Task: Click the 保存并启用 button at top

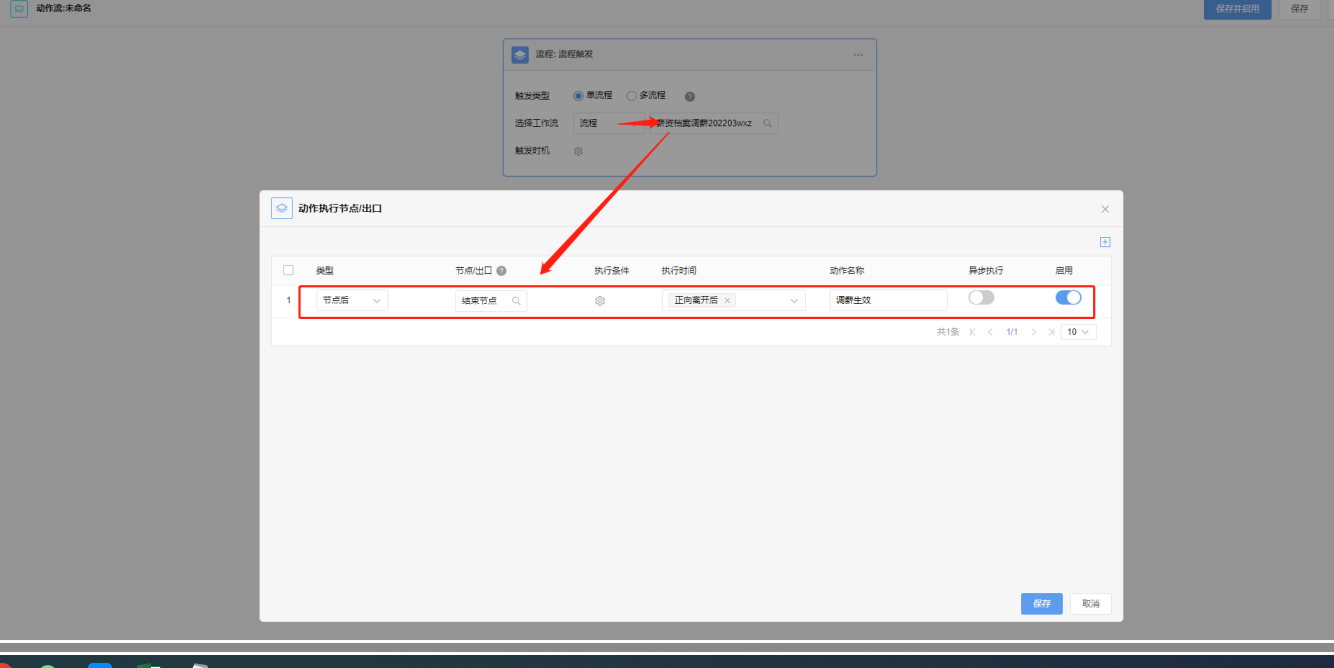Action: [x=1238, y=9]
